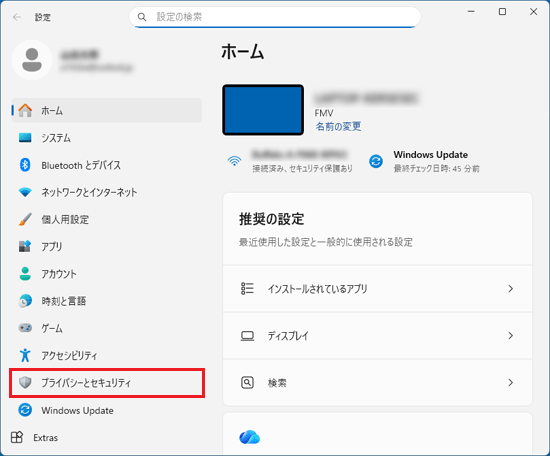Click the user profile avatar picture
This screenshot has height=456, width=550.
point(32,60)
